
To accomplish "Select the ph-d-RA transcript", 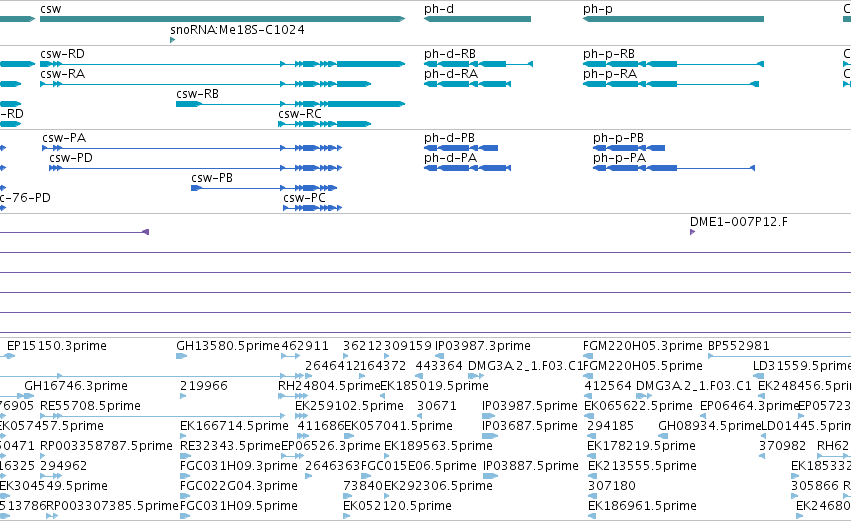I will coord(467,84).
